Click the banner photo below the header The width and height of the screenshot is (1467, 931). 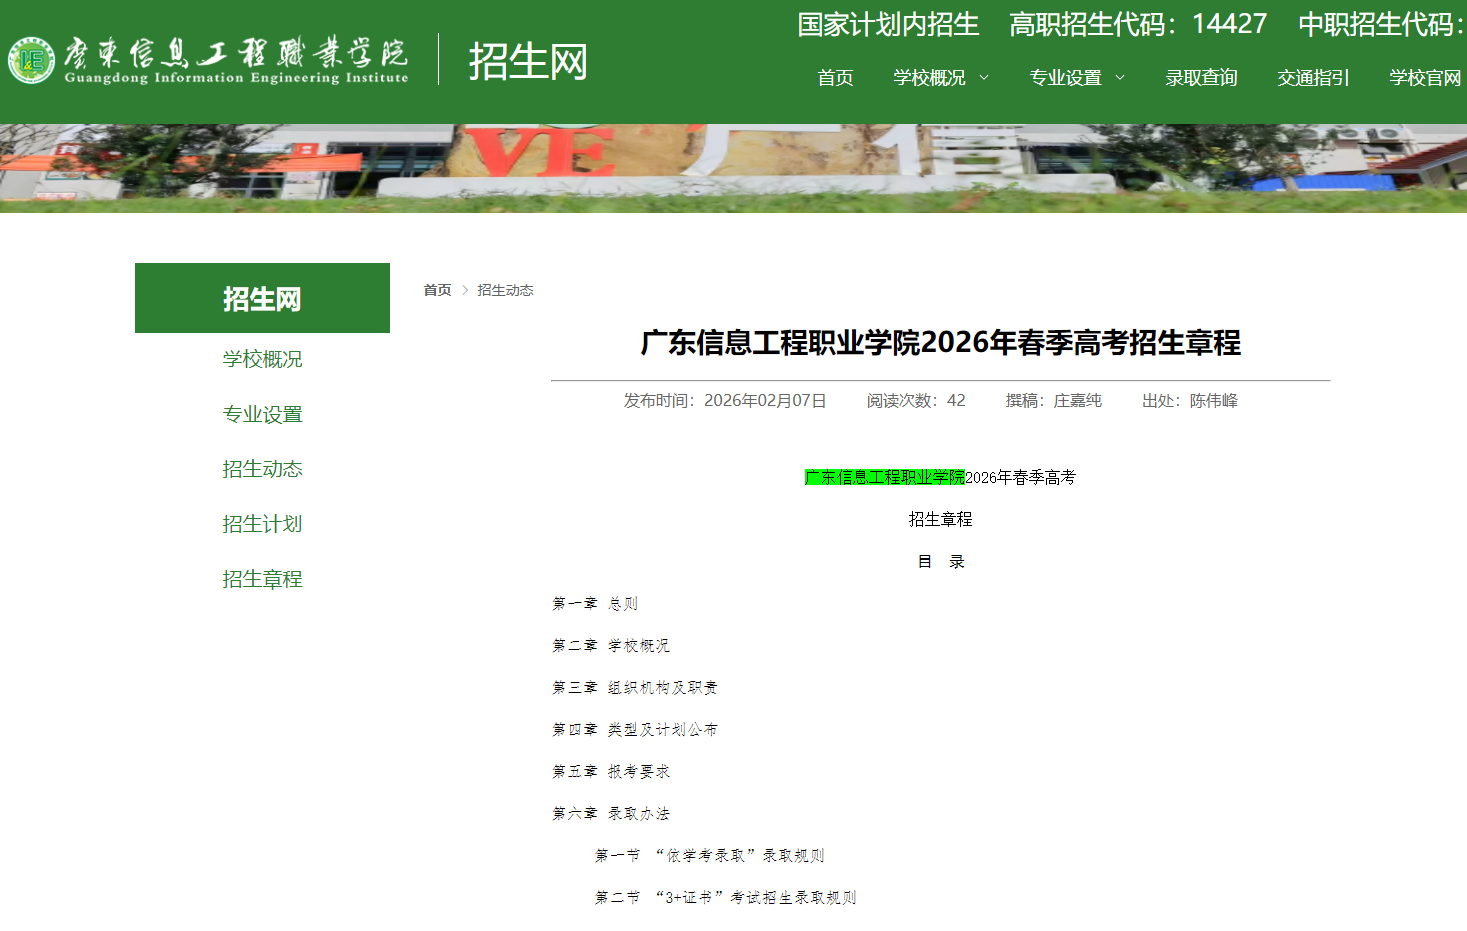click(733, 163)
